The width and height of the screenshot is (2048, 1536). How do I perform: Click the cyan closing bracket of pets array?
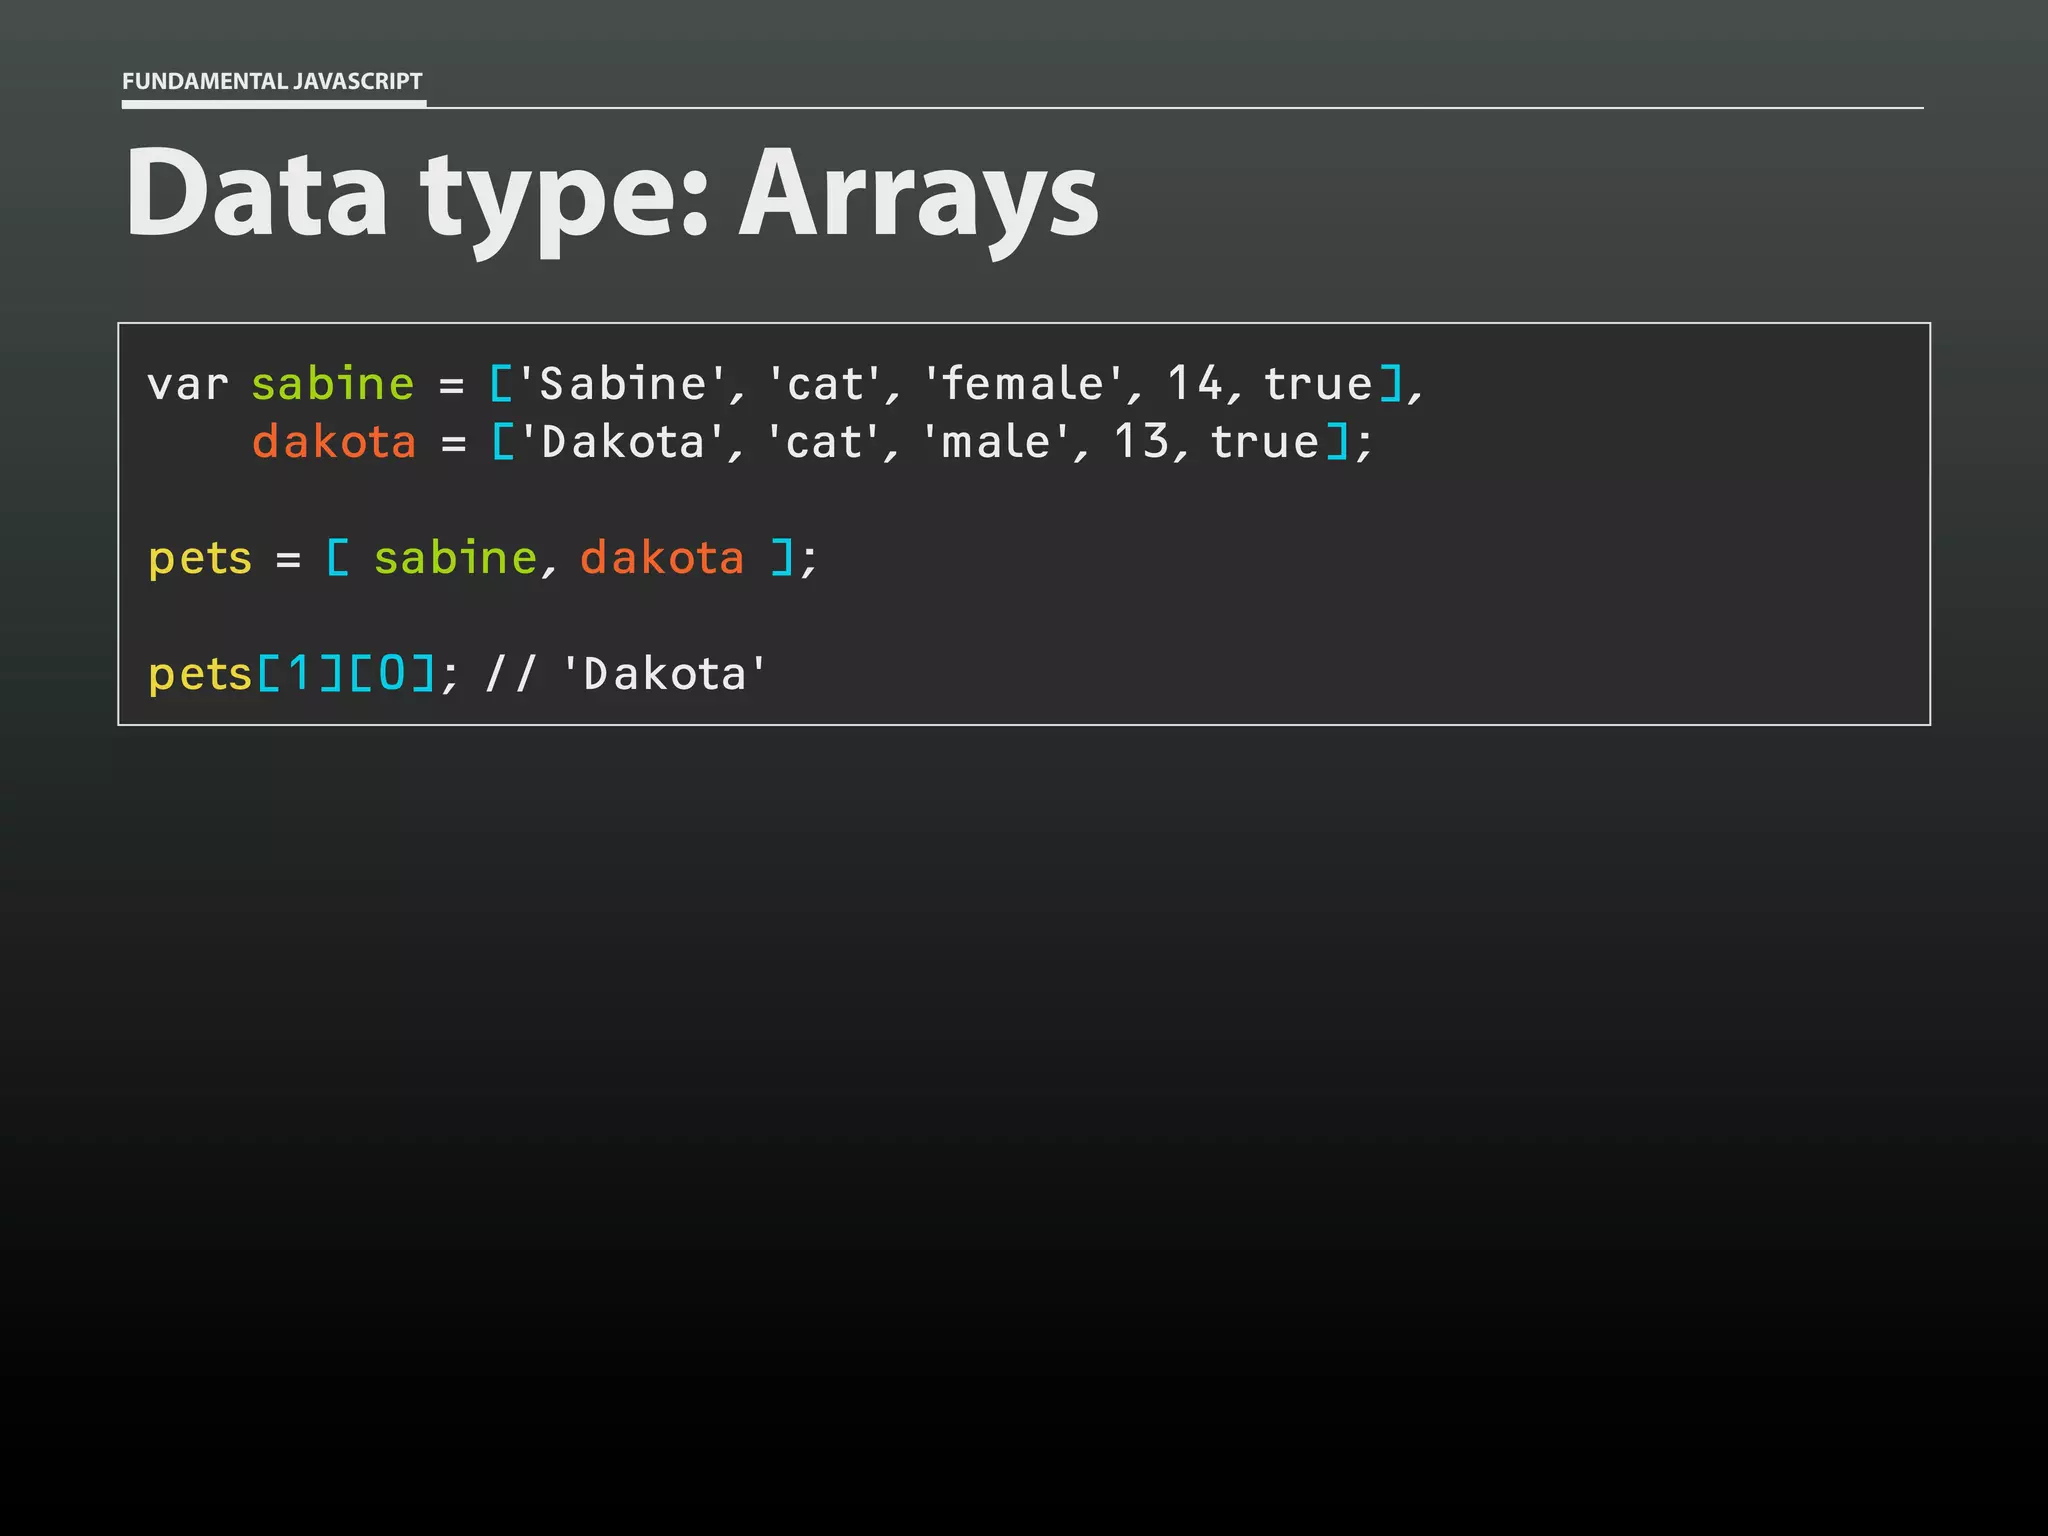(783, 558)
